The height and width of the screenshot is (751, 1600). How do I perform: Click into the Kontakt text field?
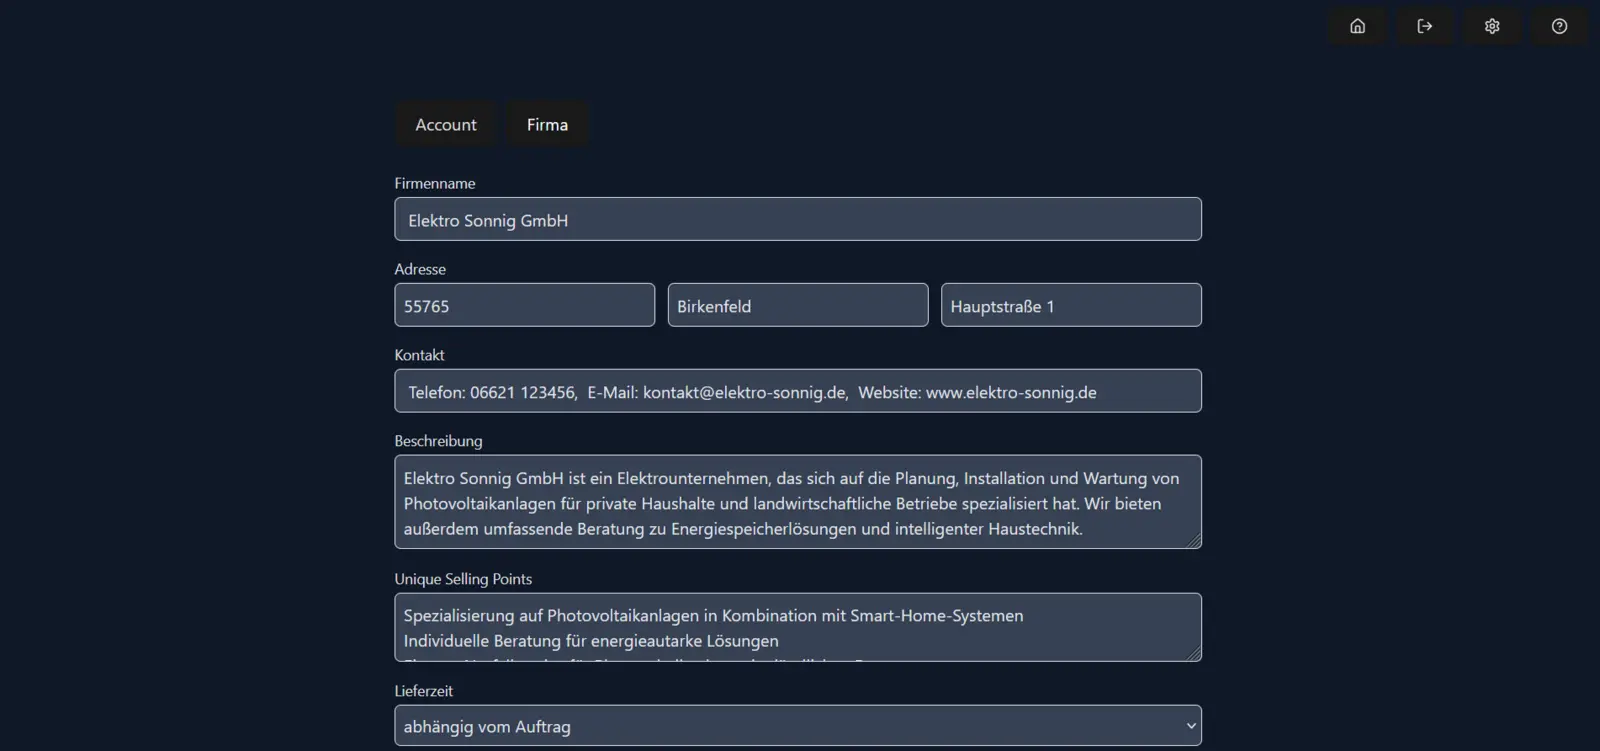pyautogui.click(x=797, y=391)
